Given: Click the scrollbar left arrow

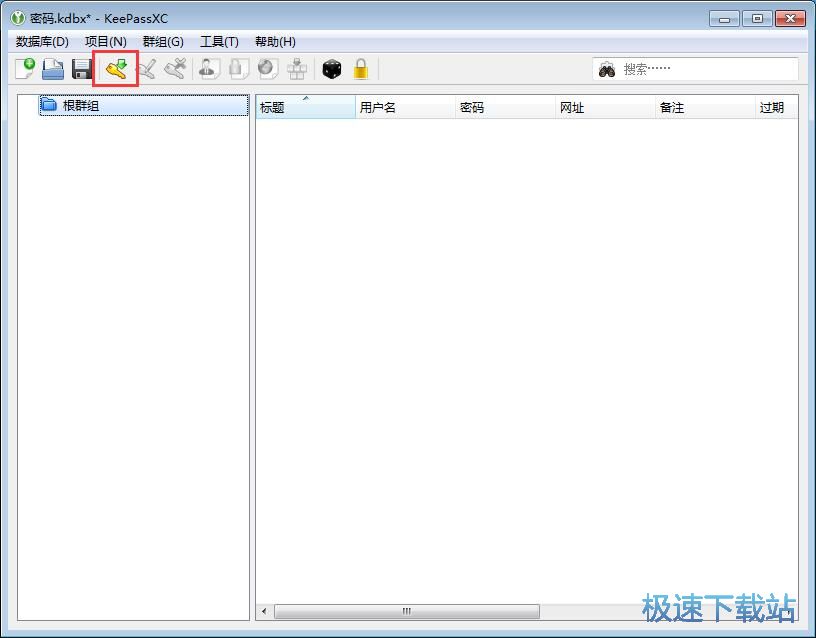Looking at the screenshot, I should point(264,611).
